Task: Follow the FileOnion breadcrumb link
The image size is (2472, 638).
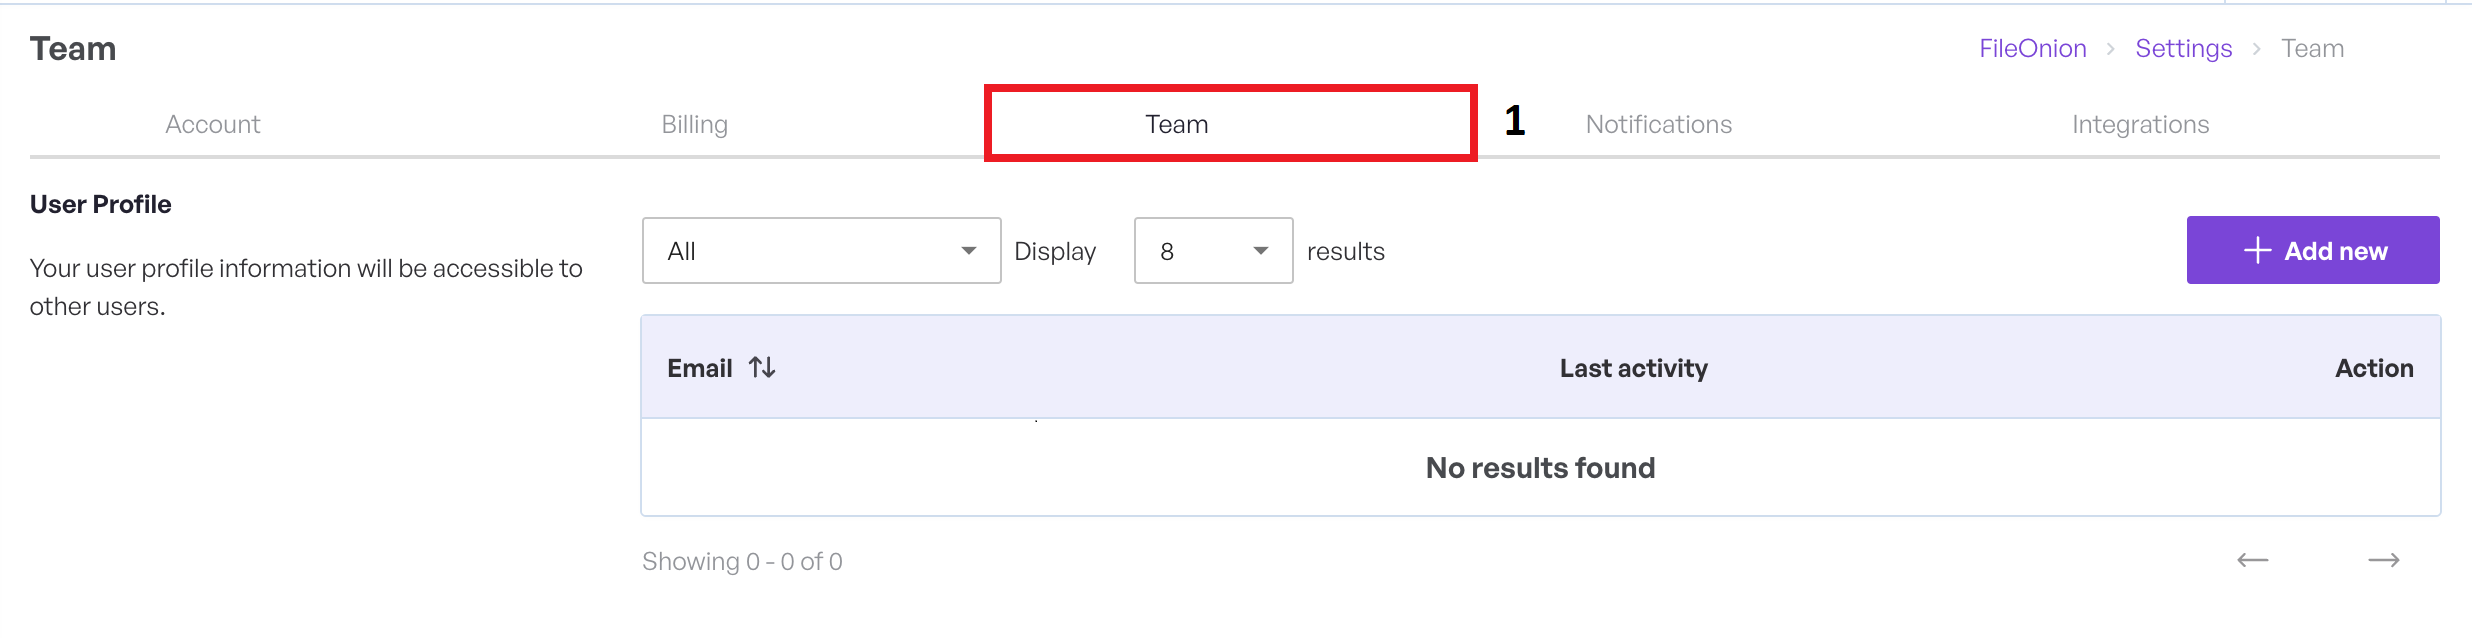Action: [x=2032, y=49]
